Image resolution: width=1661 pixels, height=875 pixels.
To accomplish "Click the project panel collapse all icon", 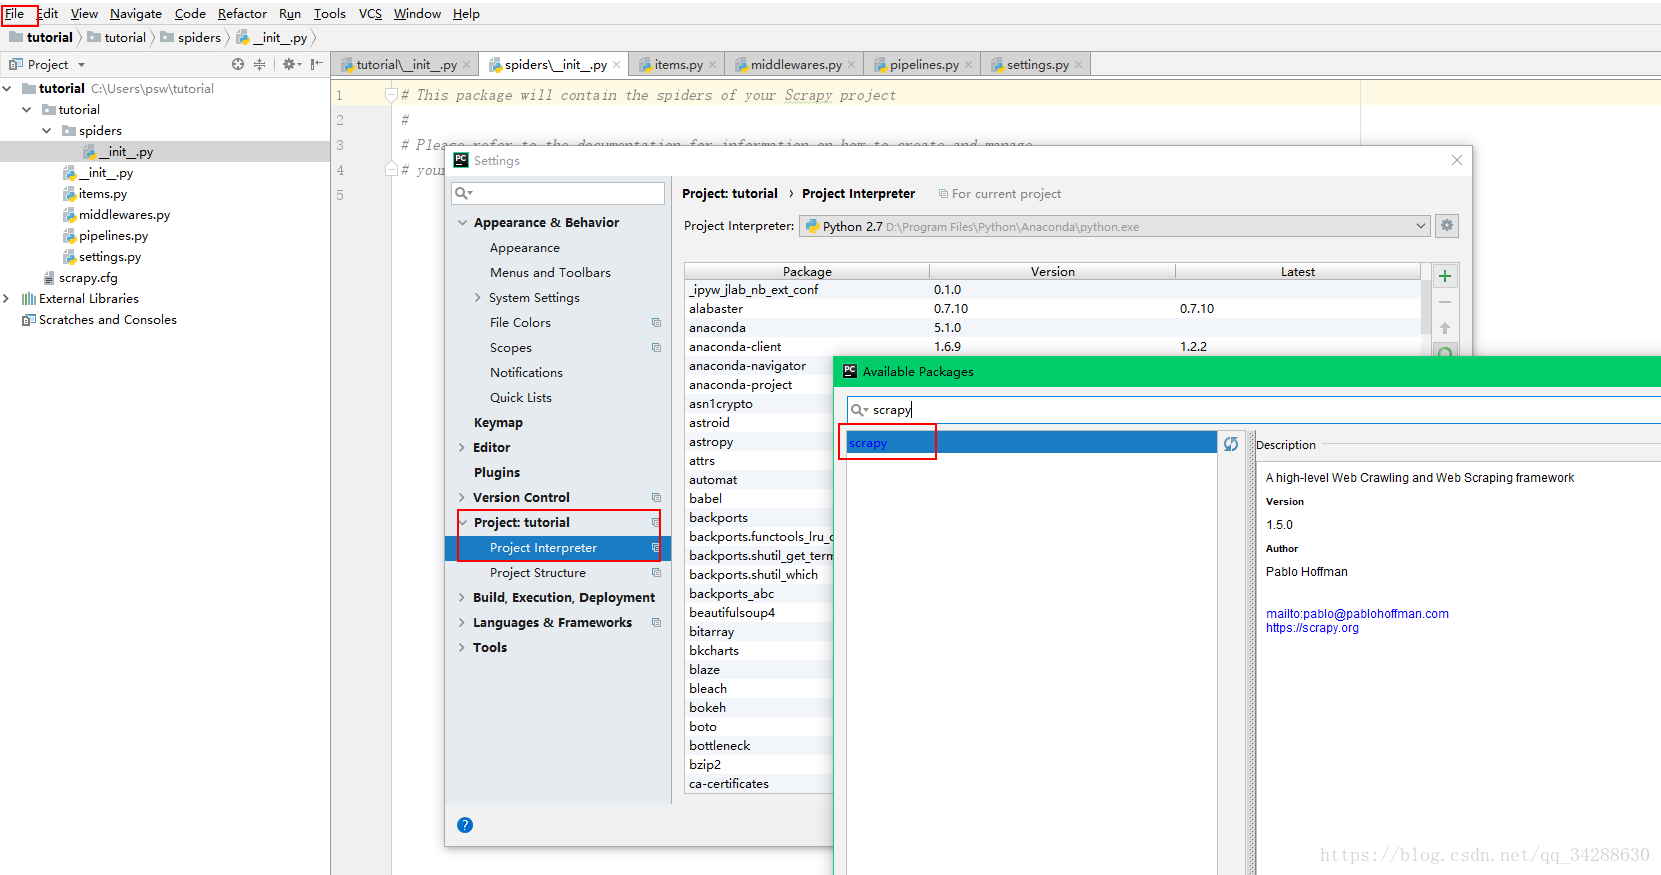I will click(260, 64).
